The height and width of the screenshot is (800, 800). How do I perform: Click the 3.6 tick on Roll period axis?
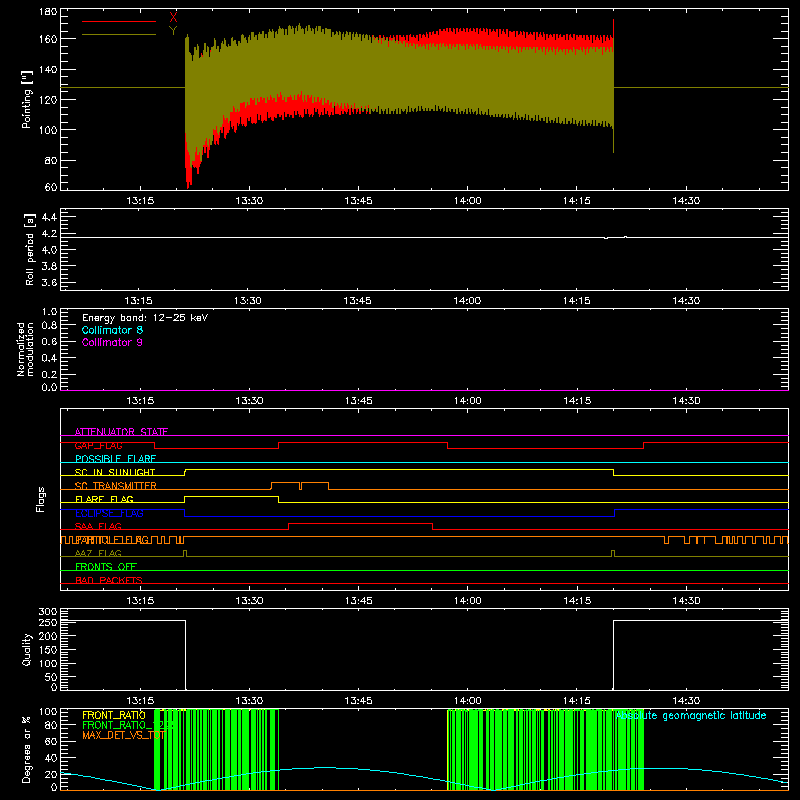[49, 282]
